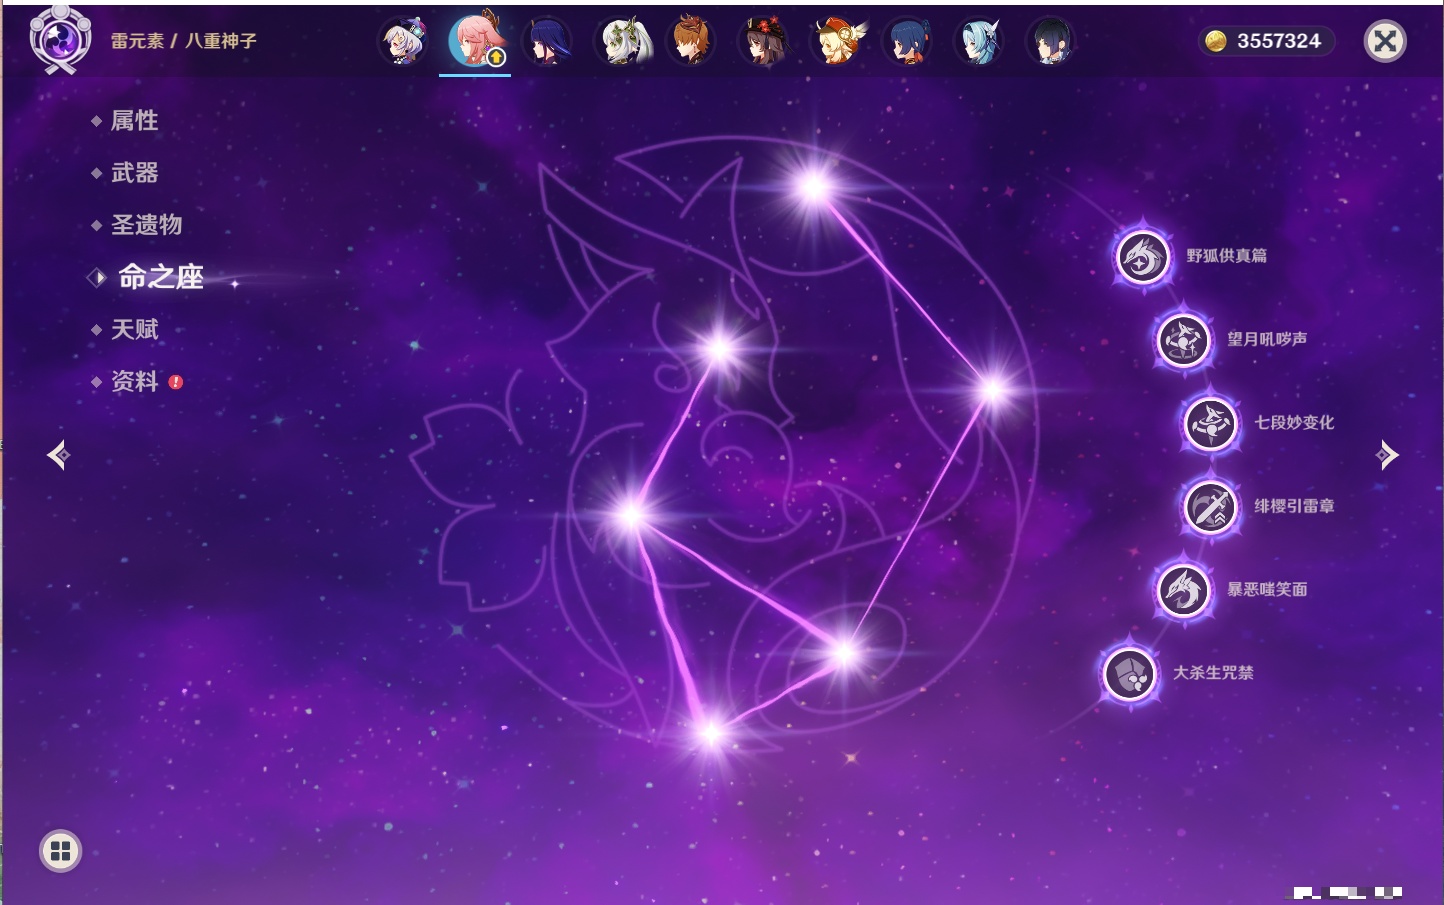Switch to Eula's light-blue-haired avatar
Viewport: 1444px width, 905px height.
point(979,42)
